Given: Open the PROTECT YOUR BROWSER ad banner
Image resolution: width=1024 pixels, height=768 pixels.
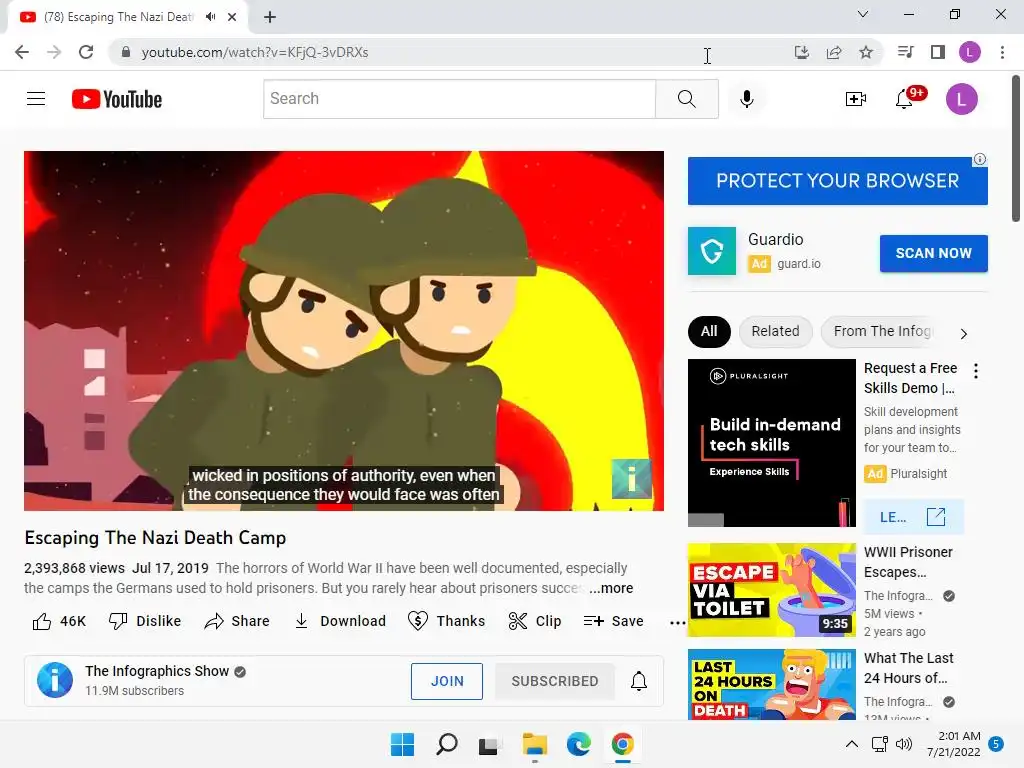Looking at the screenshot, I should click(x=837, y=181).
